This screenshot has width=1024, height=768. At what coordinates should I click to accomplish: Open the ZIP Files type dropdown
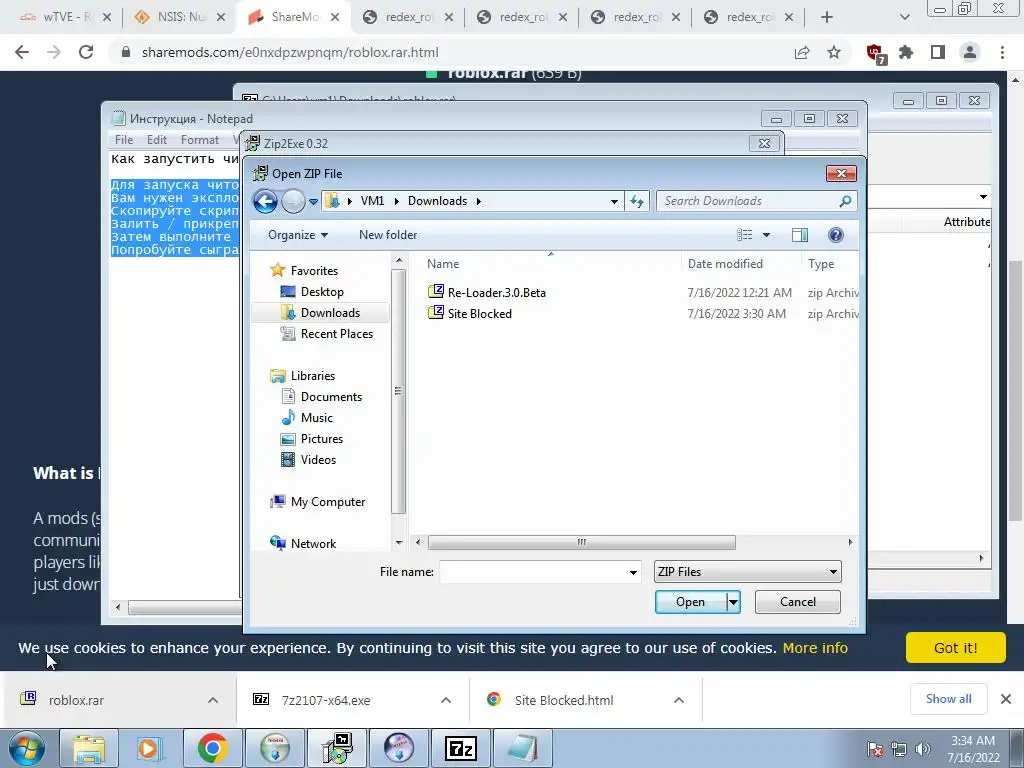[747, 572]
